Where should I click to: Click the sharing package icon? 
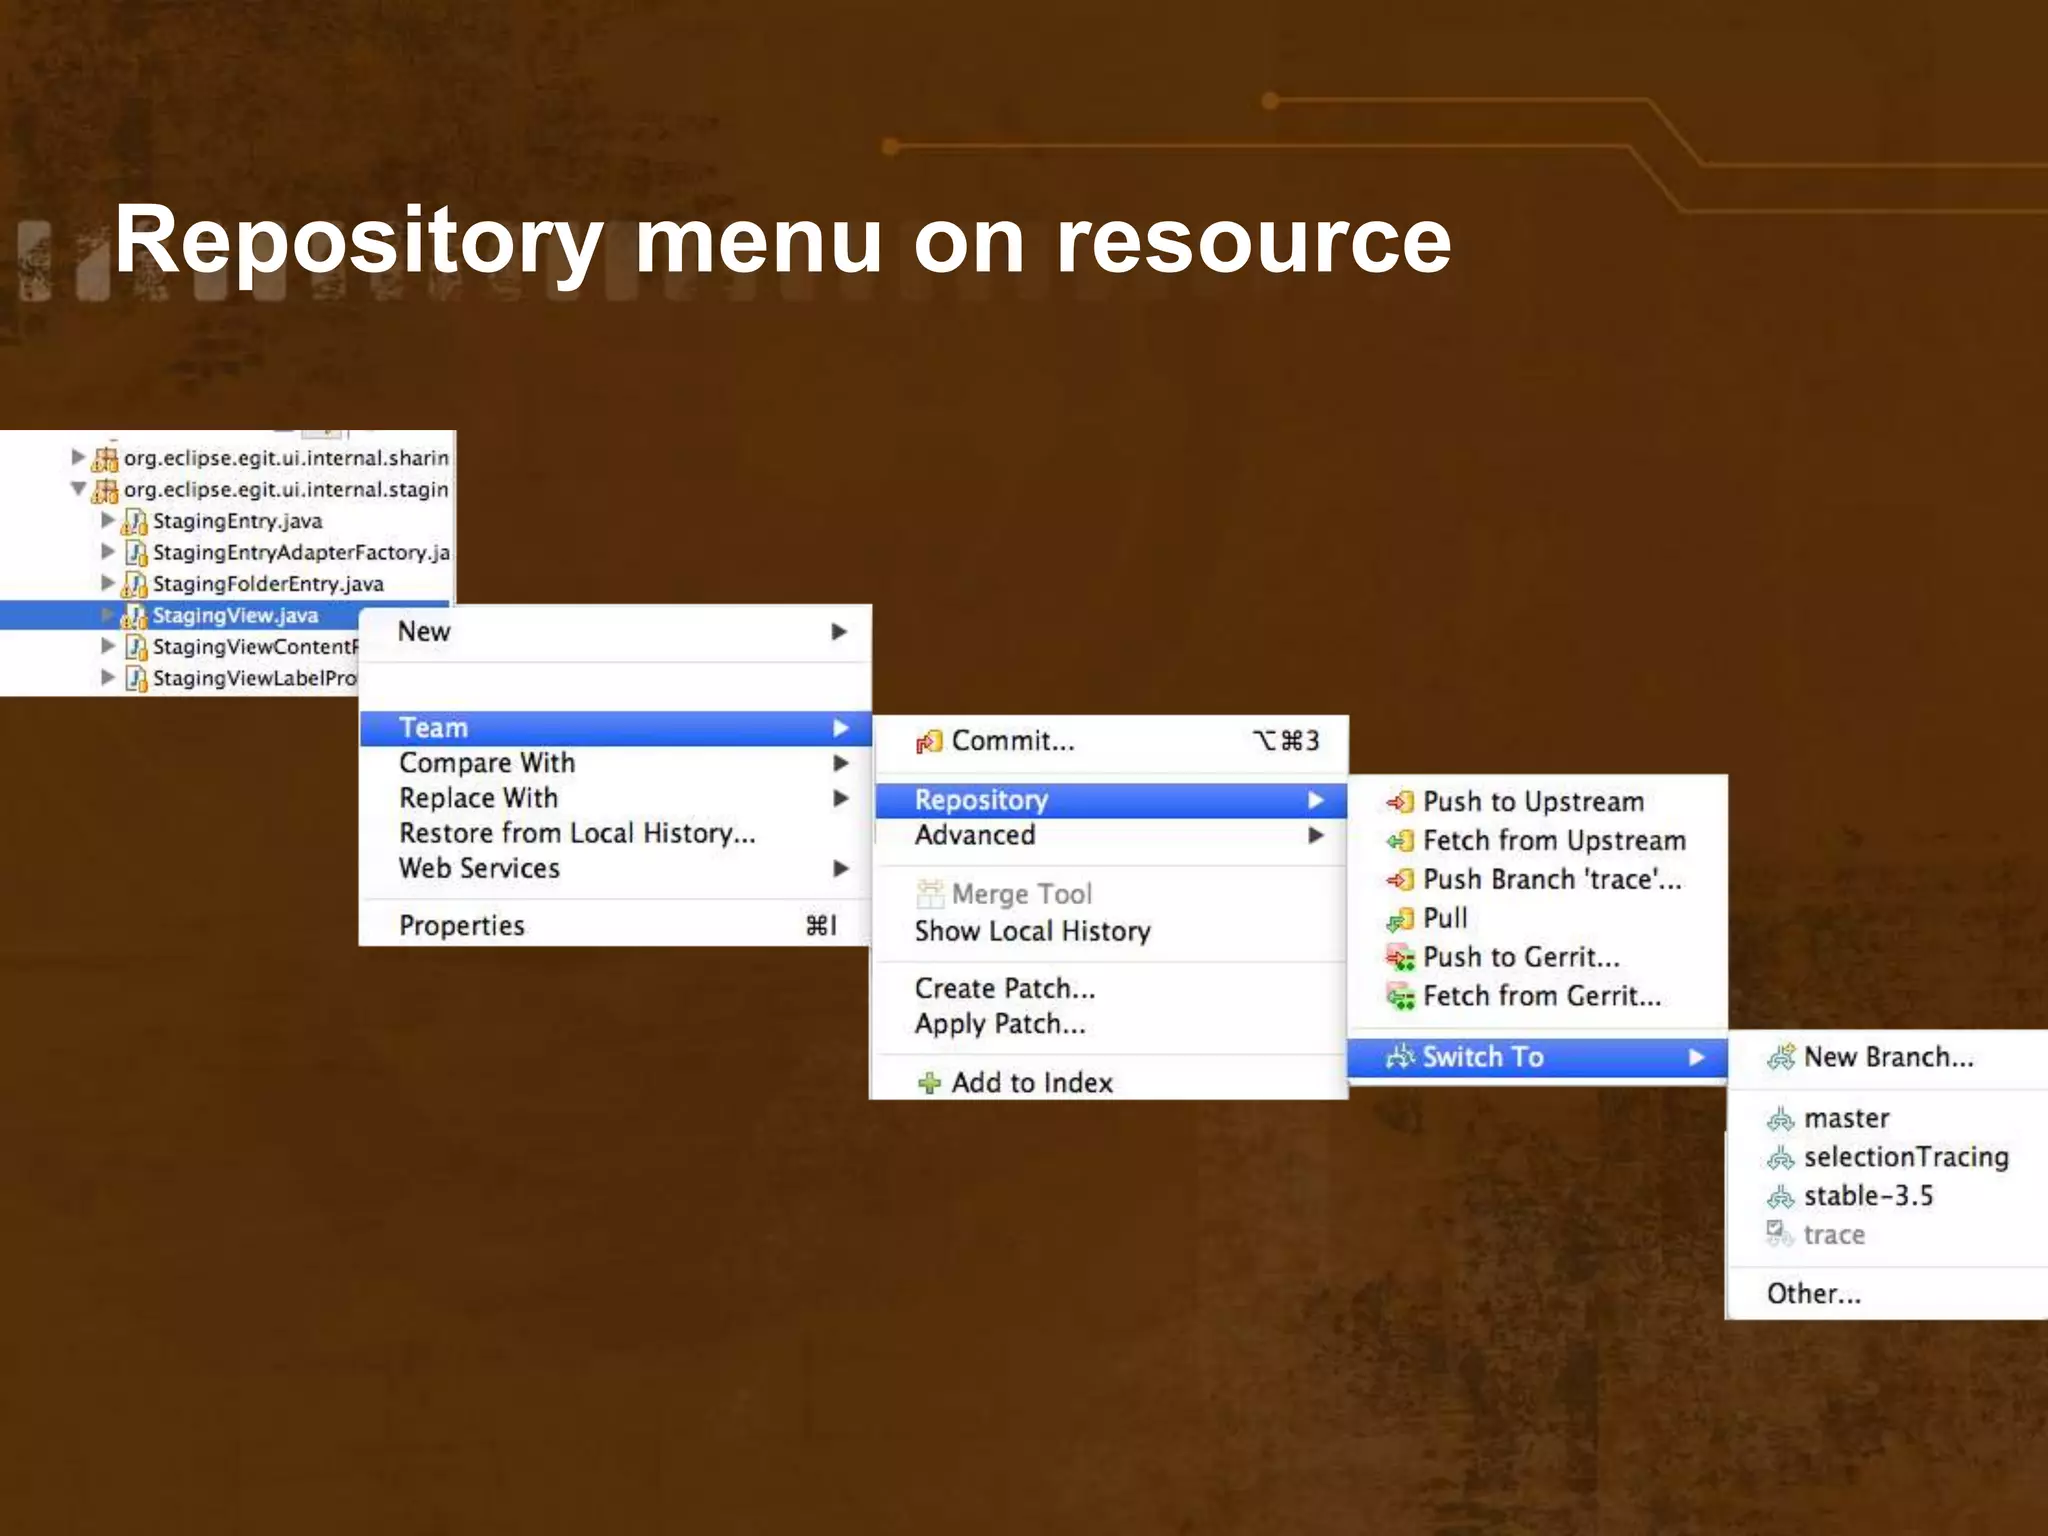point(105,459)
